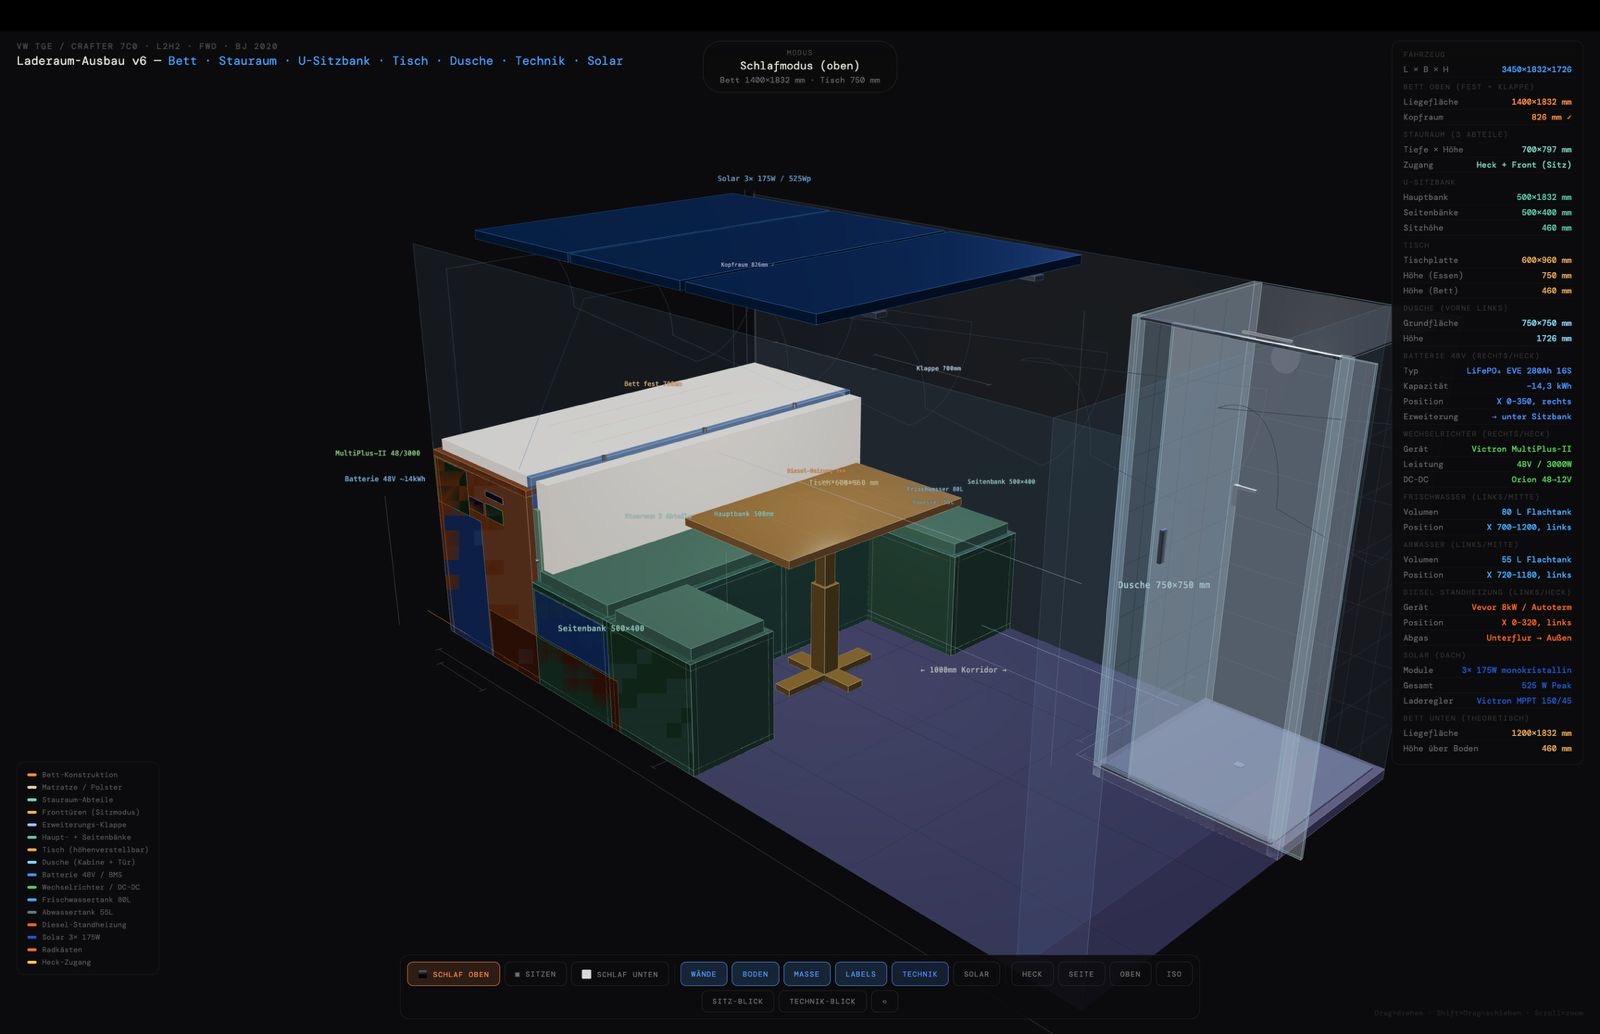The image size is (1600, 1034).
Task: Enable the Solar layer
Action: 976,974
